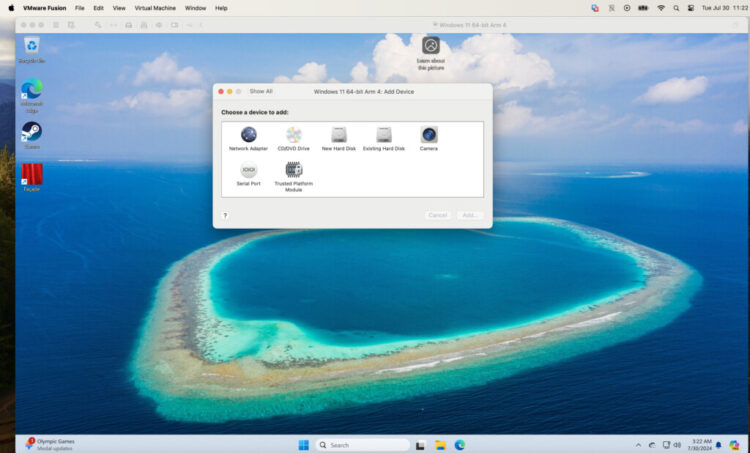Image resolution: width=750 pixels, height=453 pixels.
Task: Select the Trusted Platform Module device
Action: [293, 171]
